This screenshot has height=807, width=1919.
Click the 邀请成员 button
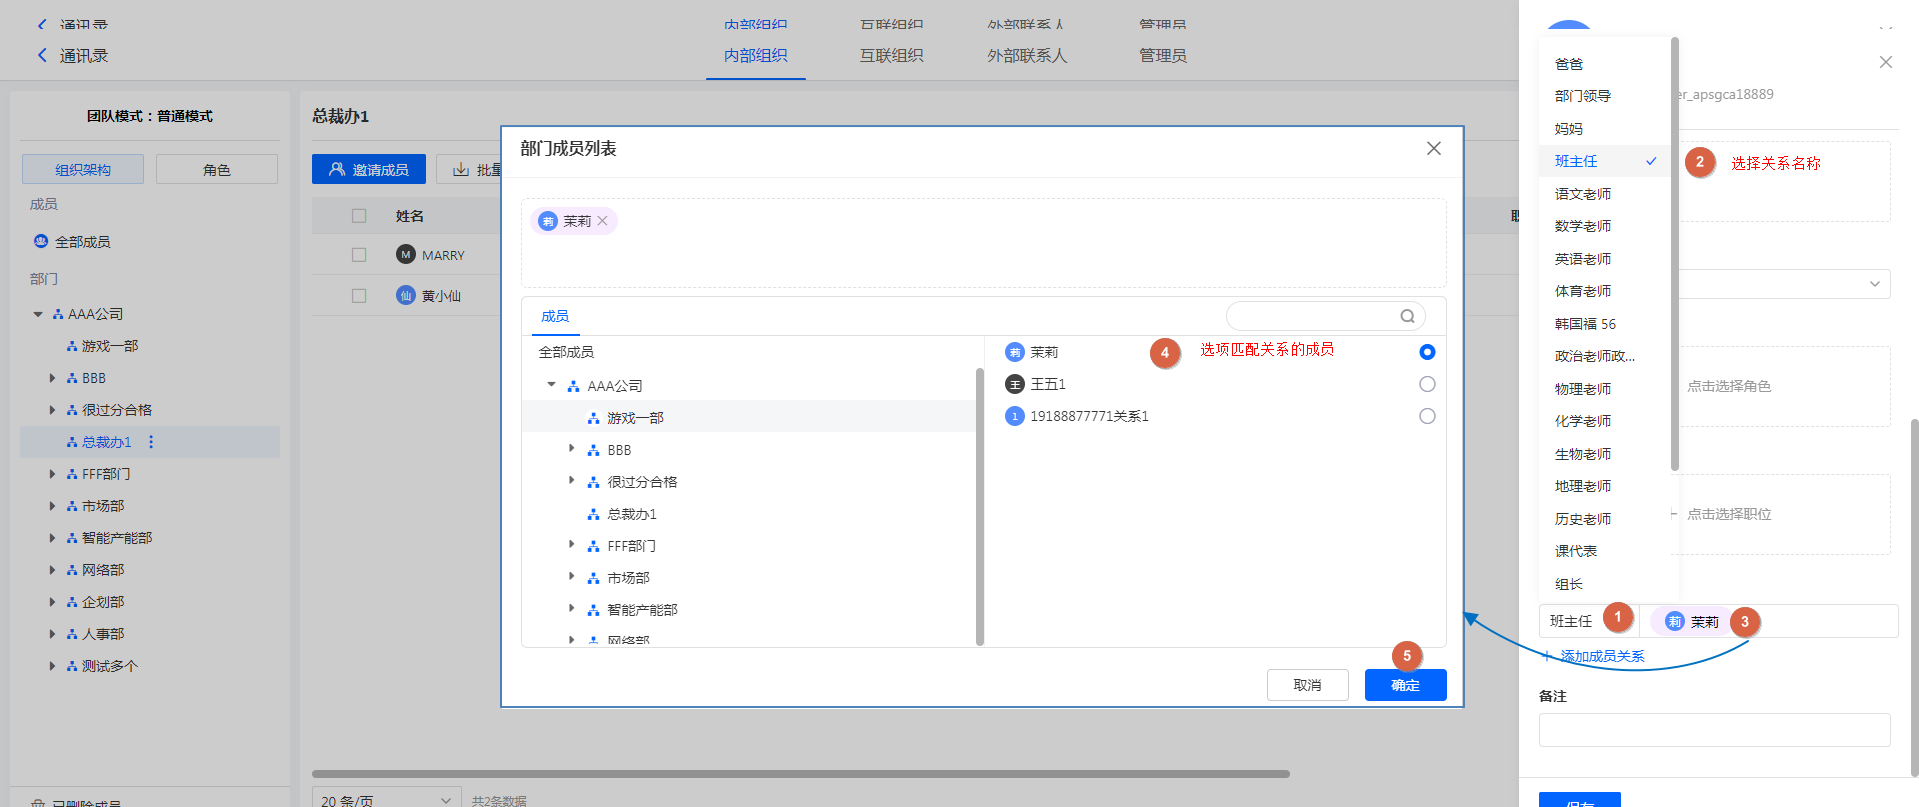coord(368,170)
